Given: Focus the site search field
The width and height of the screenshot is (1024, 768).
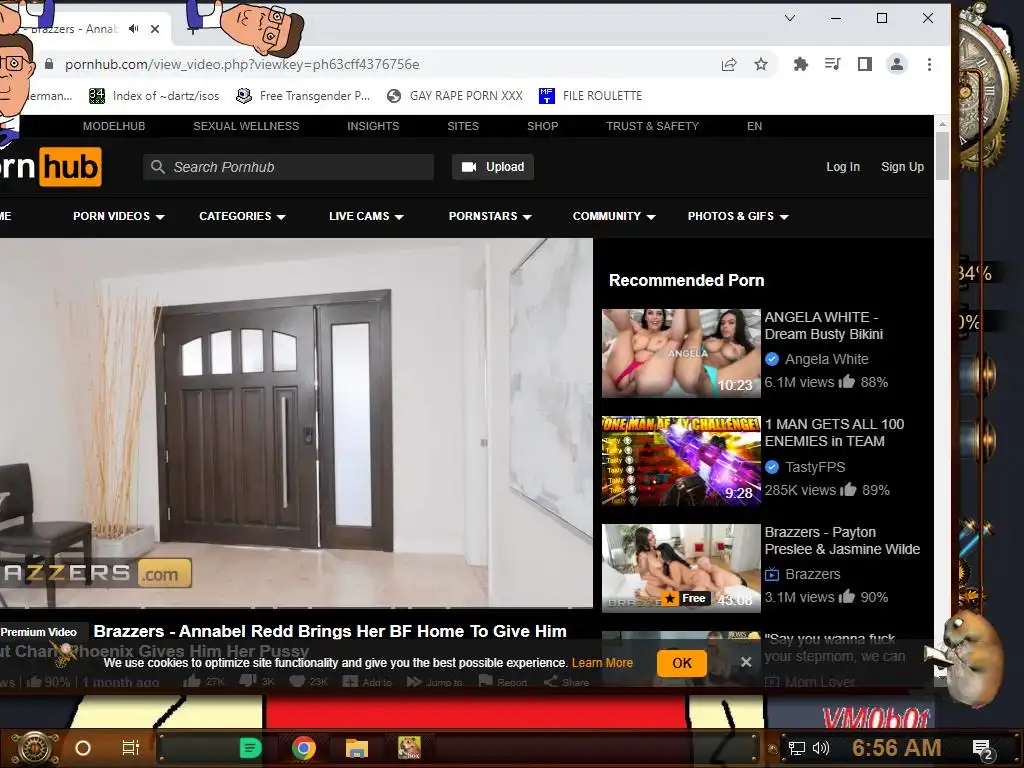Looking at the screenshot, I should pos(289,167).
